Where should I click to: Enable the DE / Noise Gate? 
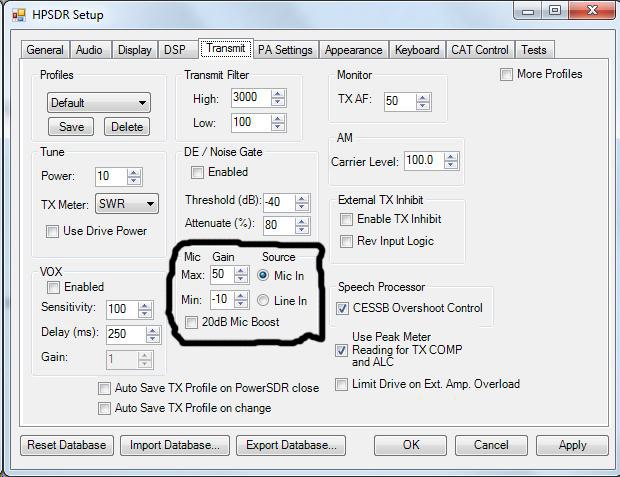[x=197, y=172]
